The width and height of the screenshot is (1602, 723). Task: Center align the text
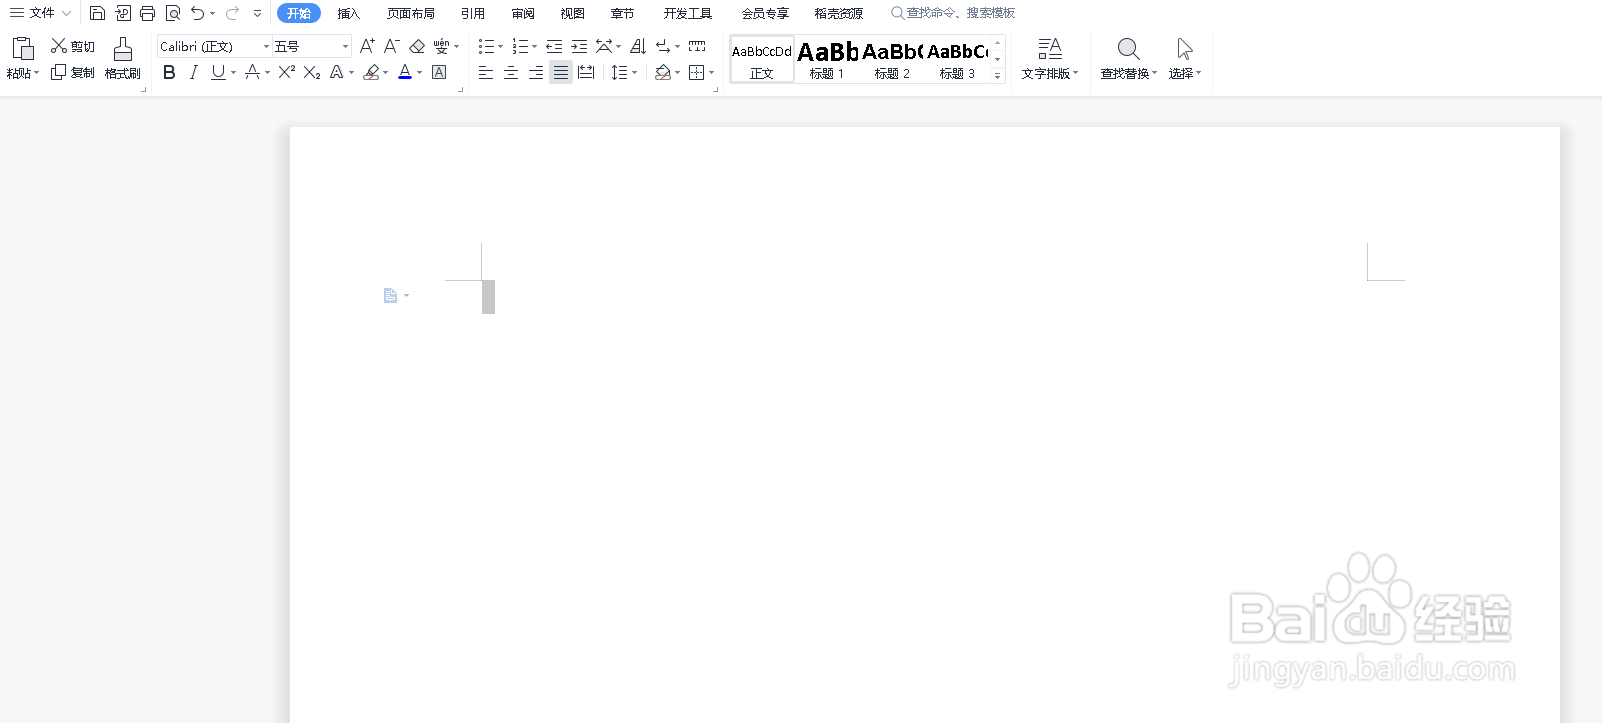pyautogui.click(x=511, y=72)
